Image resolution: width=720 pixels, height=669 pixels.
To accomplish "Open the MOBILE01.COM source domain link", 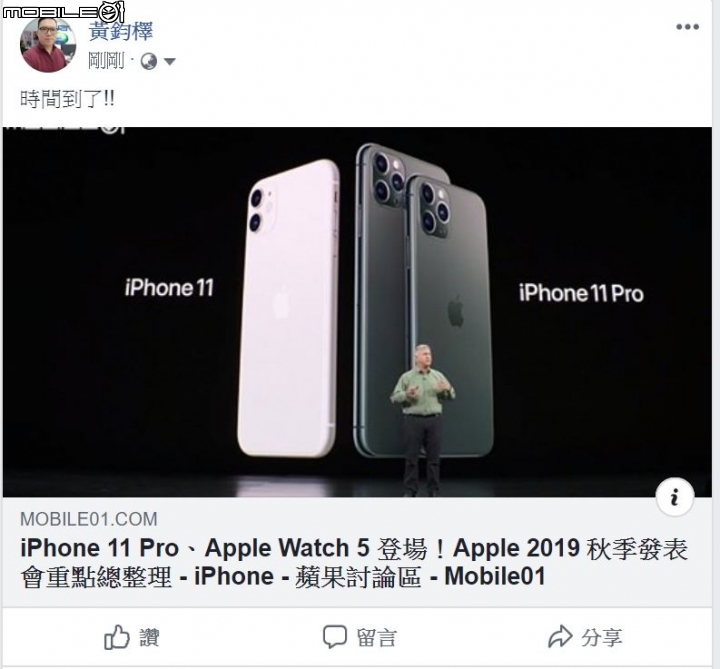I will (x=89, y=519).
